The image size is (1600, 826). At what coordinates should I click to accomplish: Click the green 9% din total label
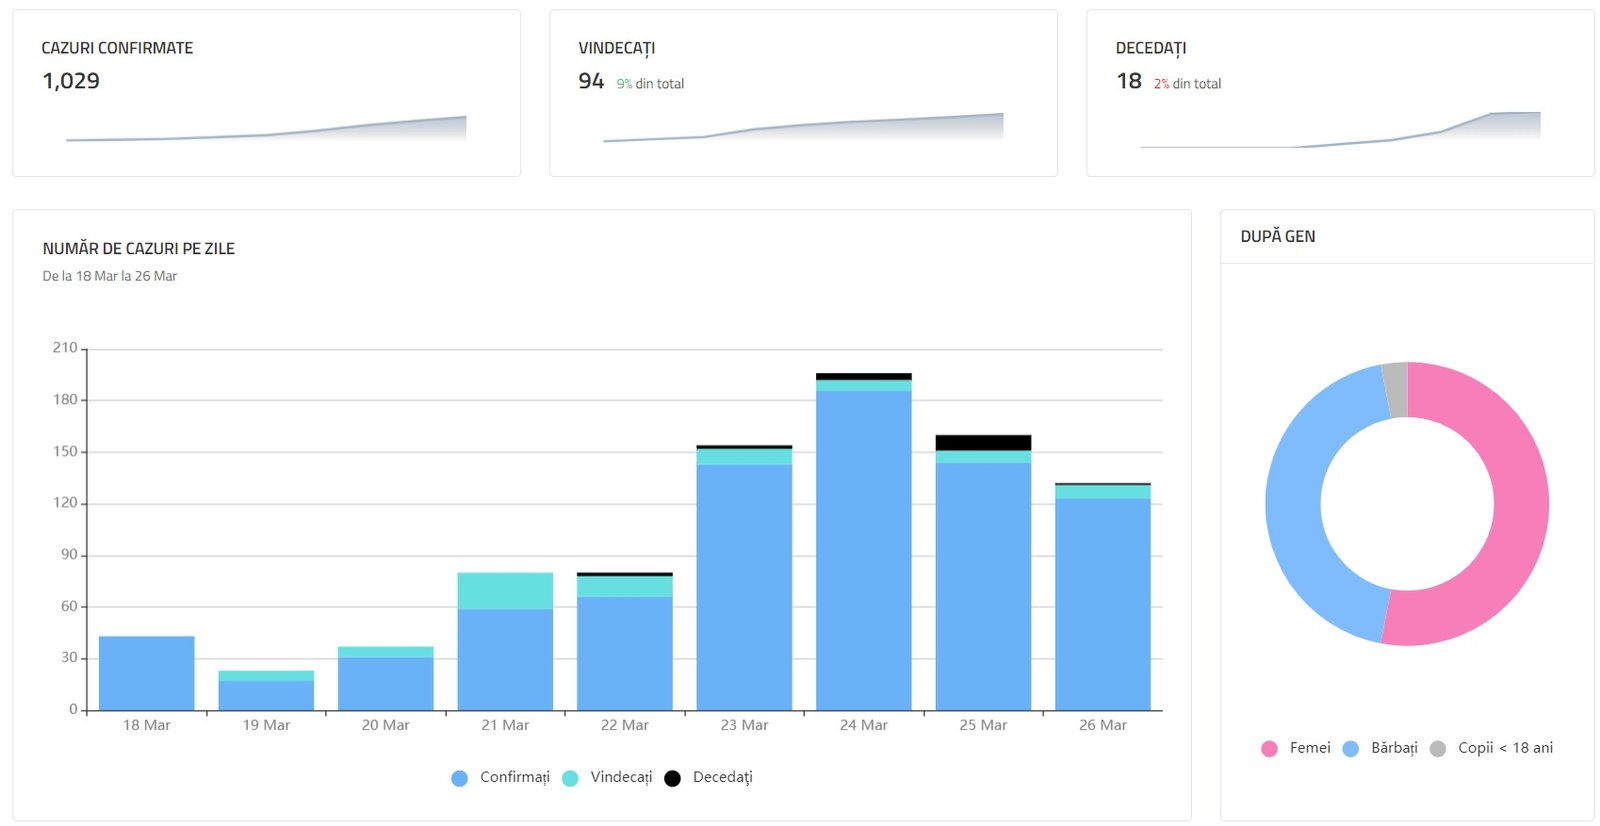650,84
